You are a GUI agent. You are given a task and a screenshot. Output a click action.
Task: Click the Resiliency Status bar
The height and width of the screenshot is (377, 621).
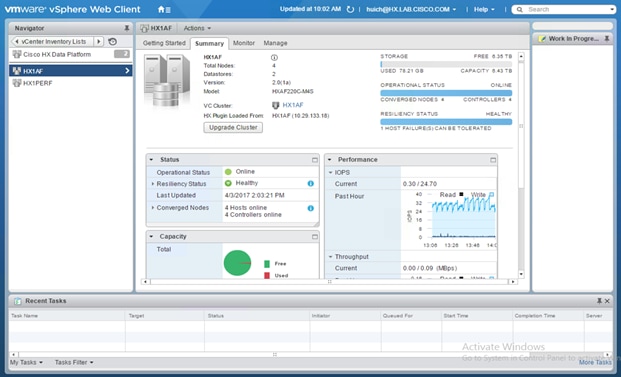pos(446,122)
